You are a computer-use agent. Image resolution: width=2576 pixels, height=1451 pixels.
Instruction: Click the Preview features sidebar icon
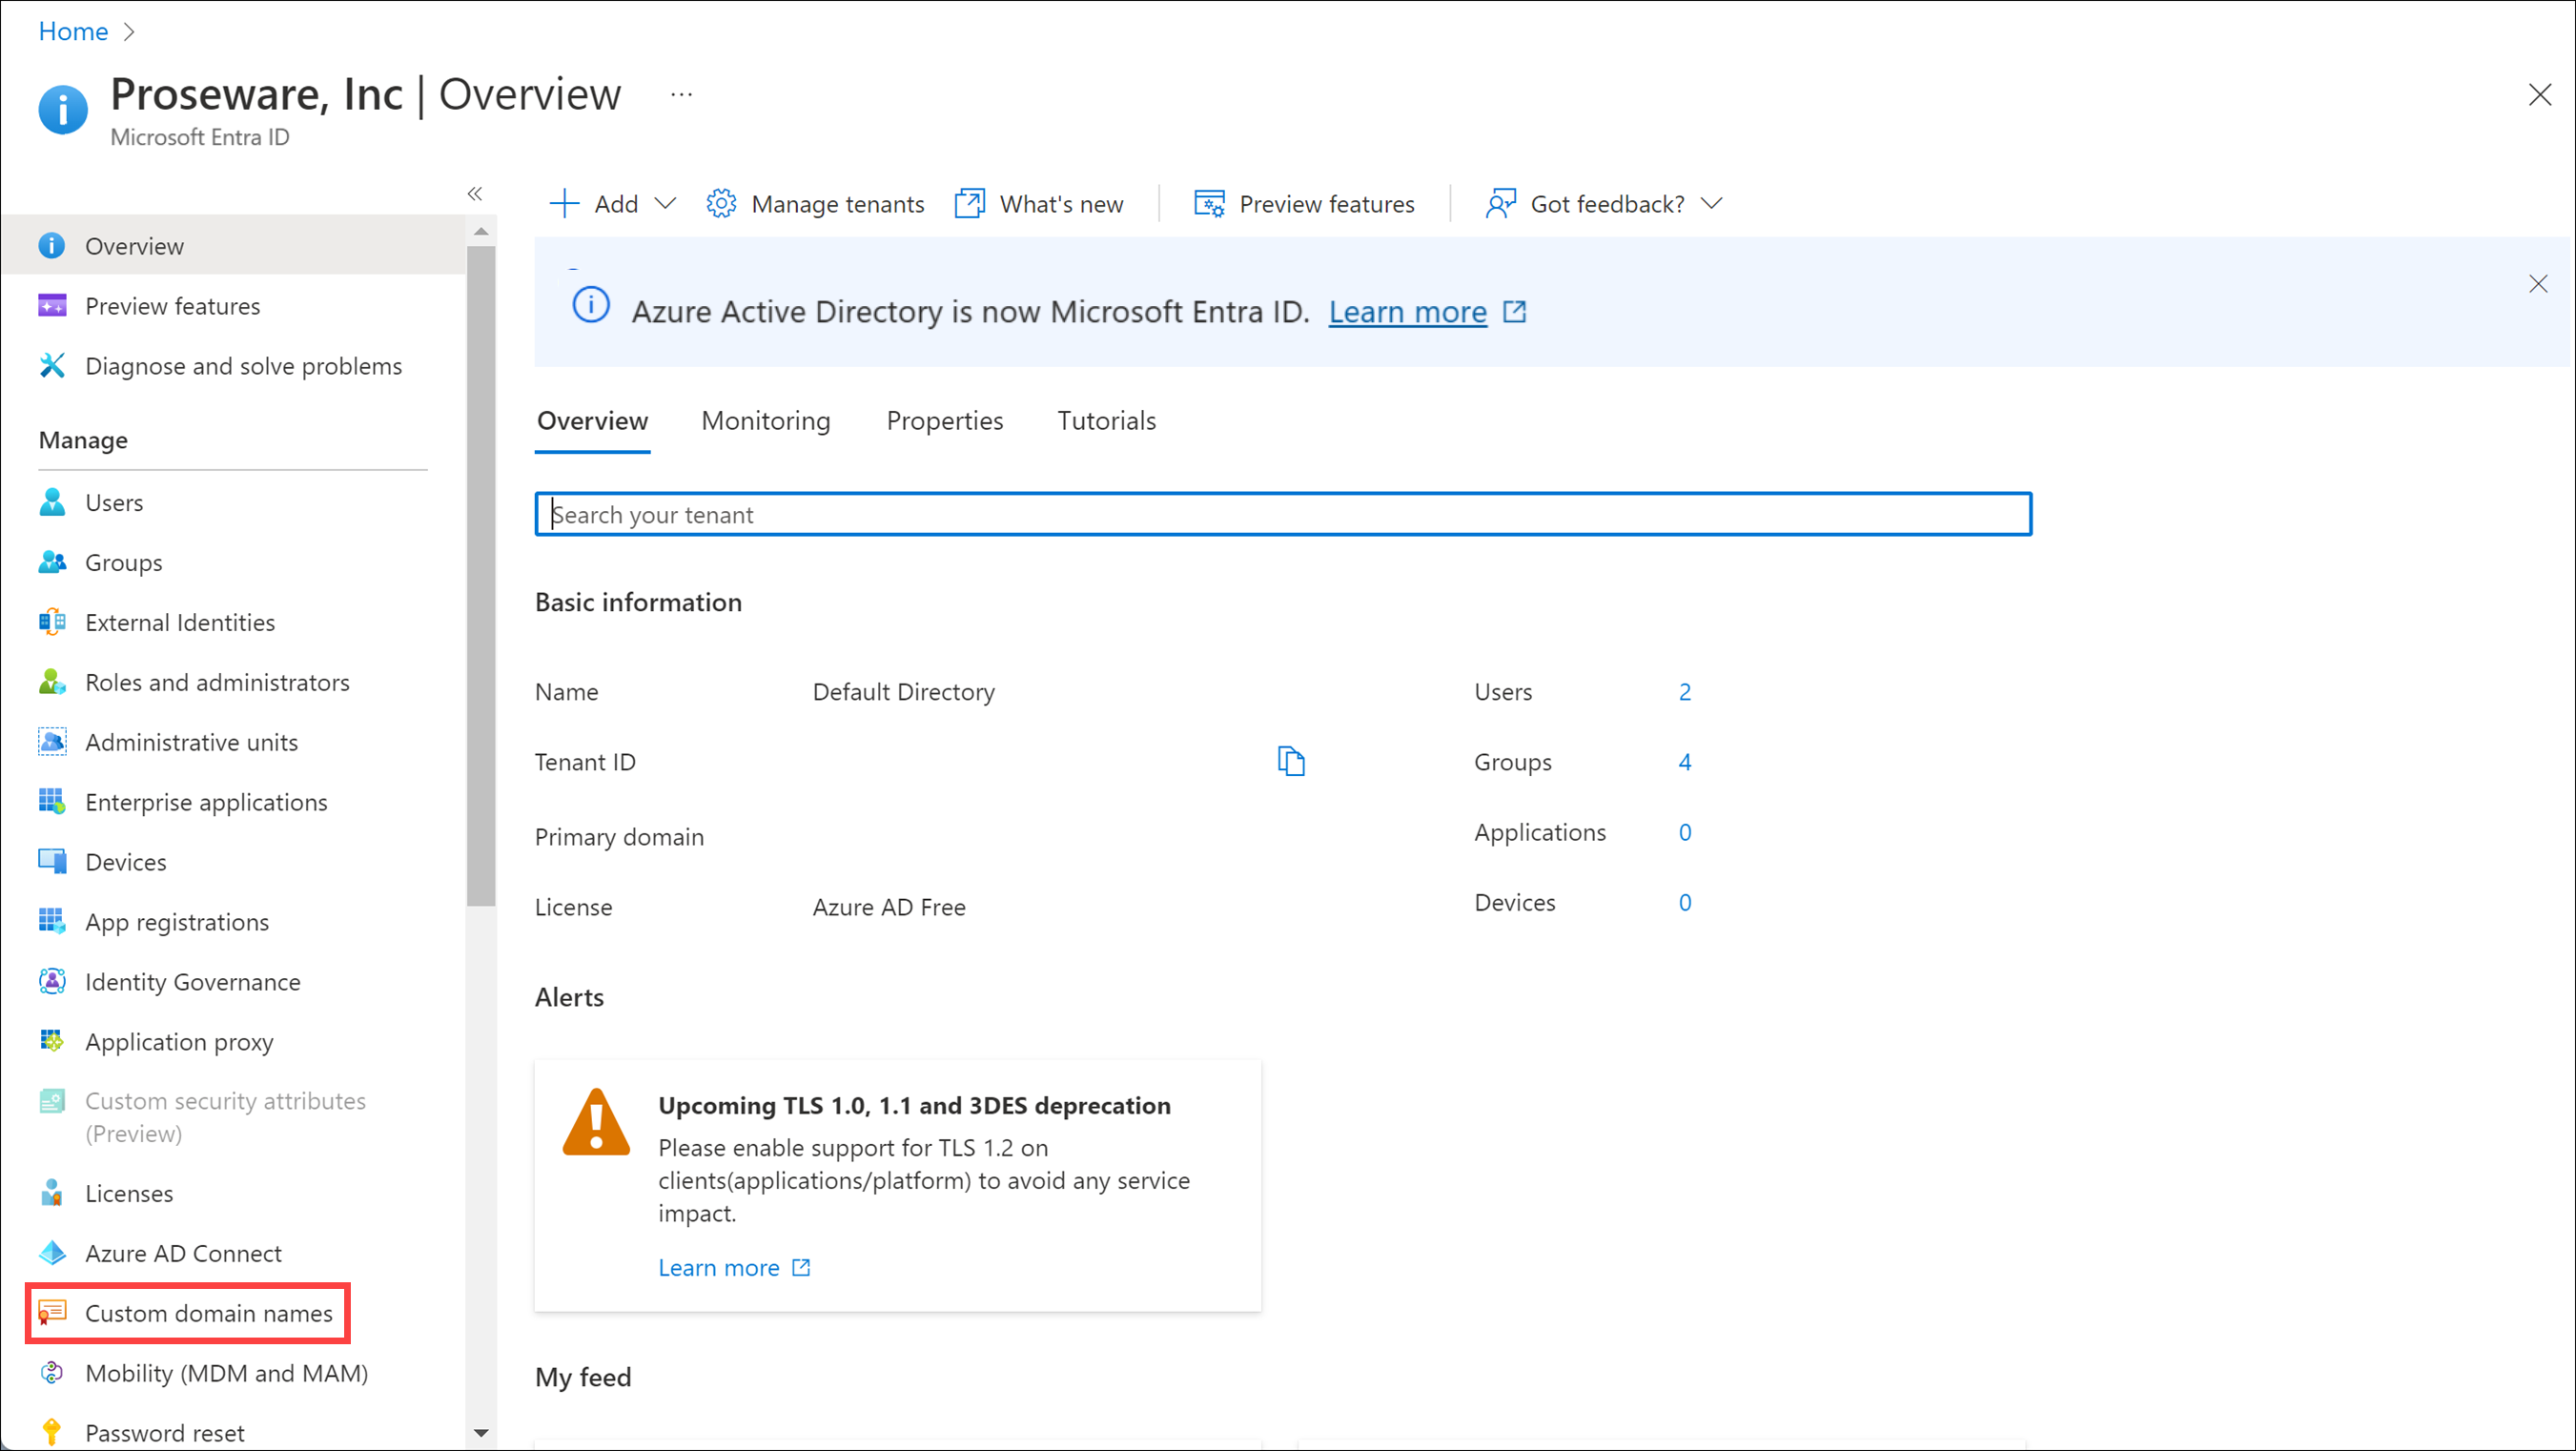(52, 306)
